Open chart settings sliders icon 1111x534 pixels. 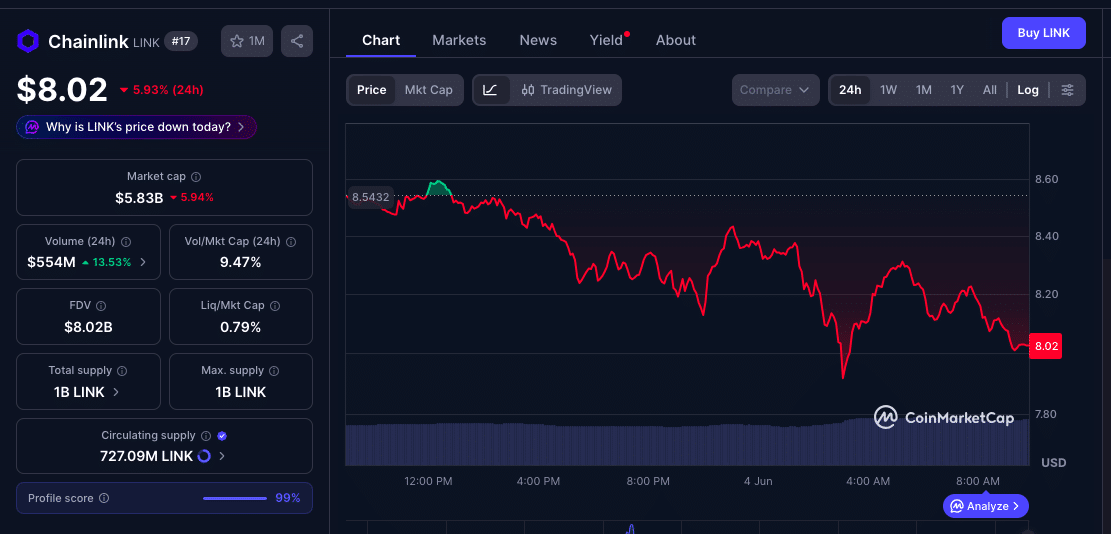(x=1067, y=90)
